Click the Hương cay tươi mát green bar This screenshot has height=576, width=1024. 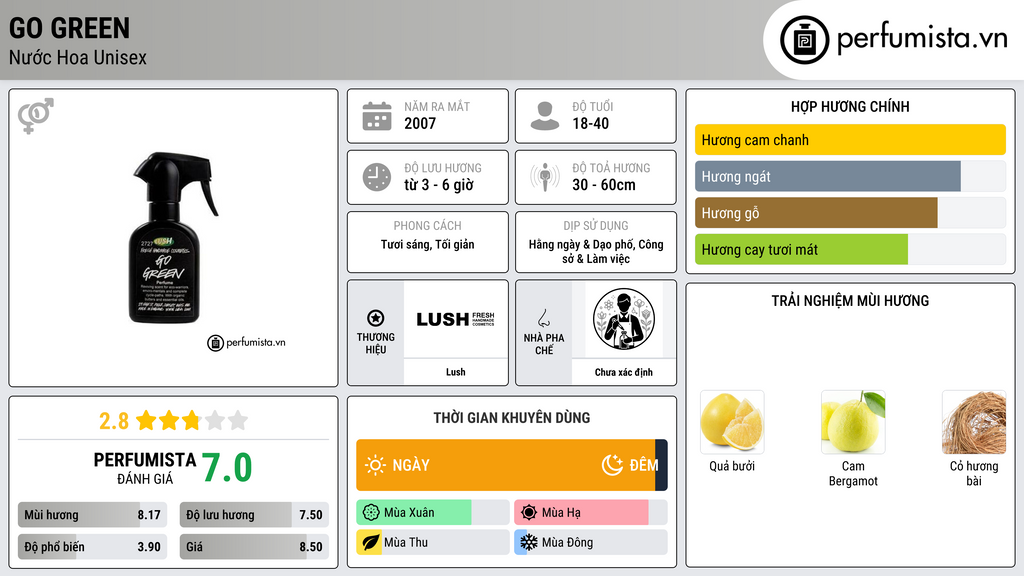pyautogui.click(x=801, y=249)
